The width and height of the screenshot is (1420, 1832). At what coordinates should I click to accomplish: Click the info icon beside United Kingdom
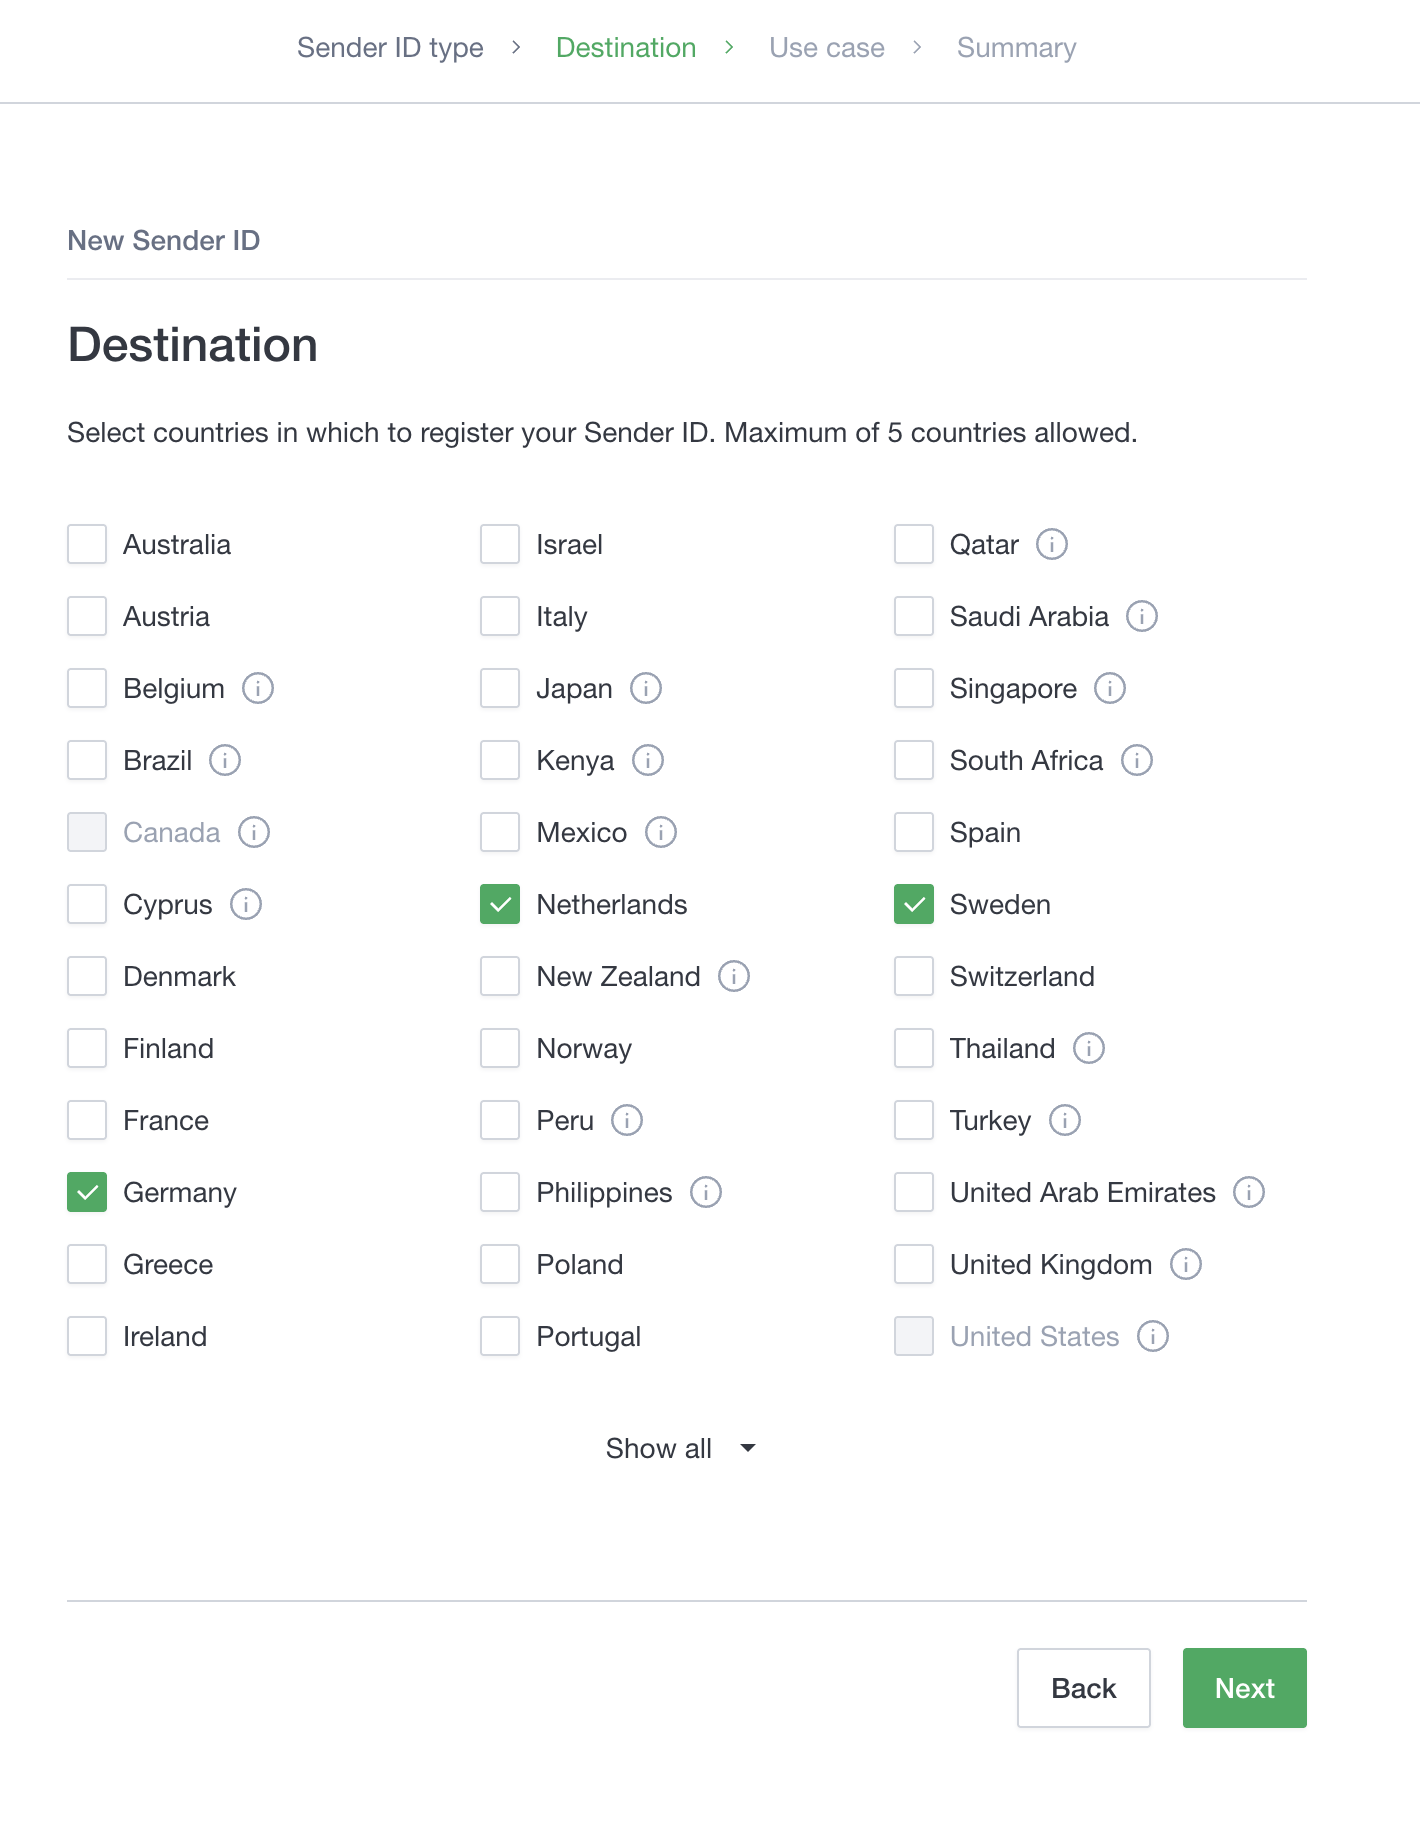tap(1185, 1265)
